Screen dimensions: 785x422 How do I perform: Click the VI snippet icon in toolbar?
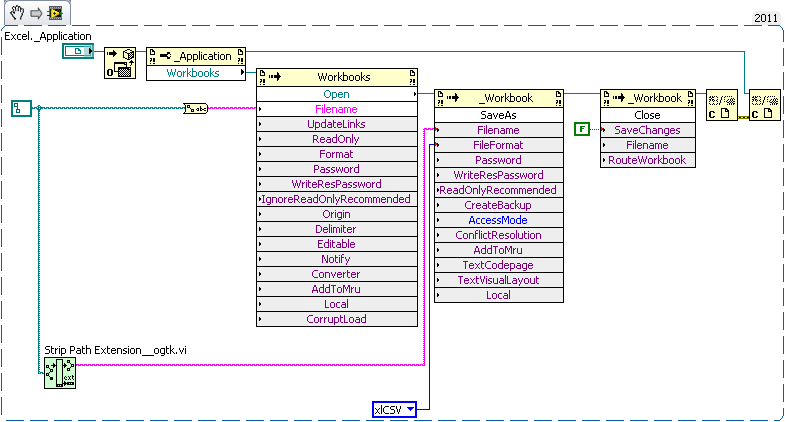click(55, 13)
